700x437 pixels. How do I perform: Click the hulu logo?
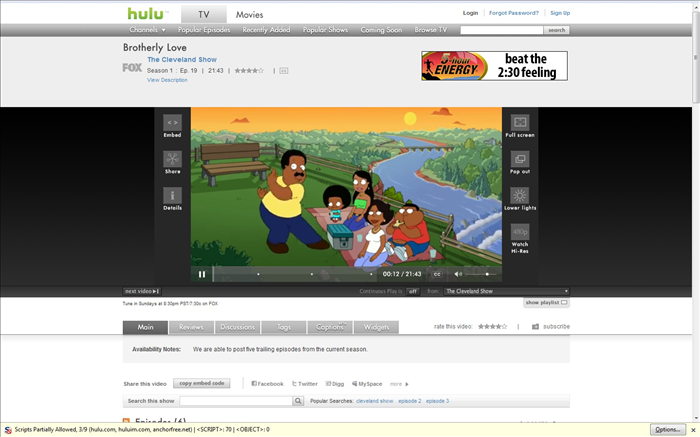(x=147, y=13)
